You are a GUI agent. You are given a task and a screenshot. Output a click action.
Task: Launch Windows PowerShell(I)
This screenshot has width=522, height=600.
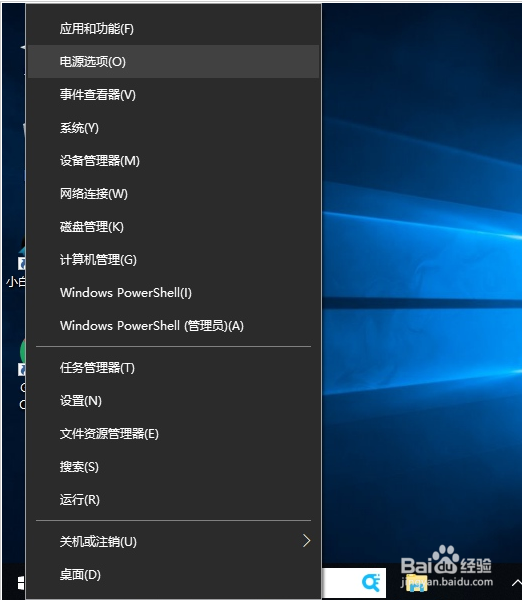tap(173, 293)
